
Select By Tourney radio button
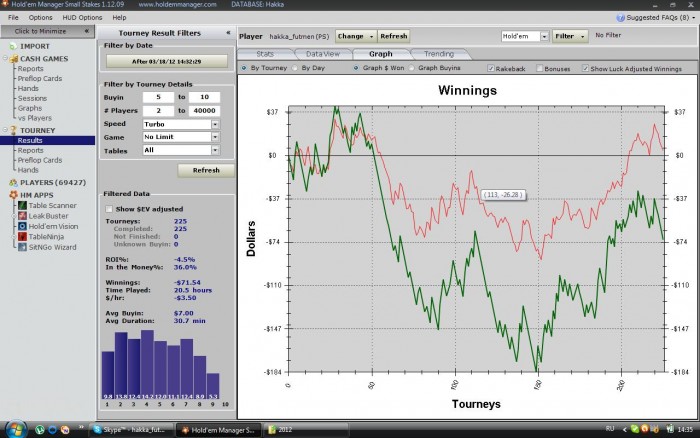(x=244, y=68)
